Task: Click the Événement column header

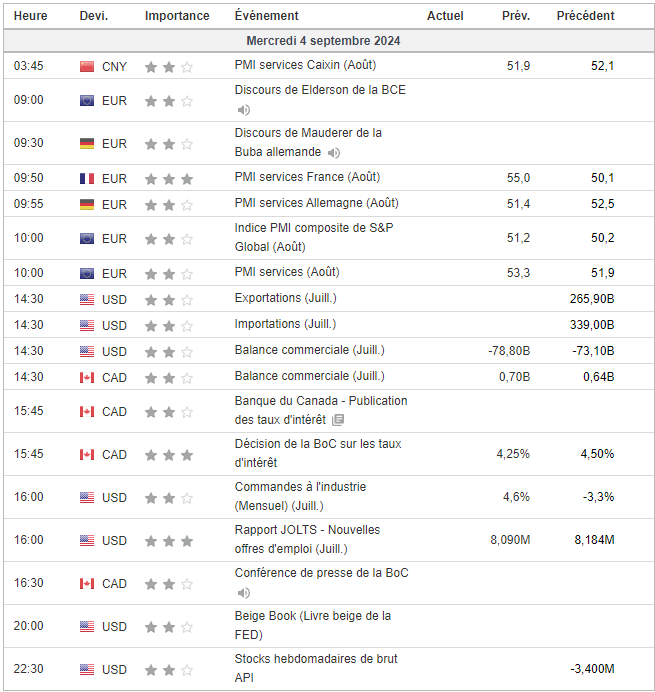Action: (267, 16)
